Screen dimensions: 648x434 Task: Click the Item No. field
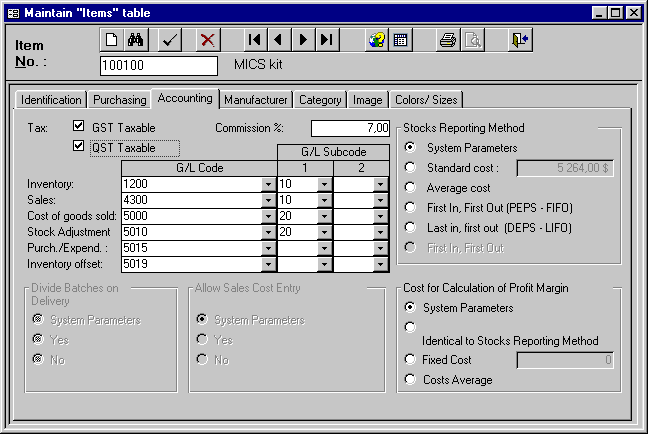158,66
